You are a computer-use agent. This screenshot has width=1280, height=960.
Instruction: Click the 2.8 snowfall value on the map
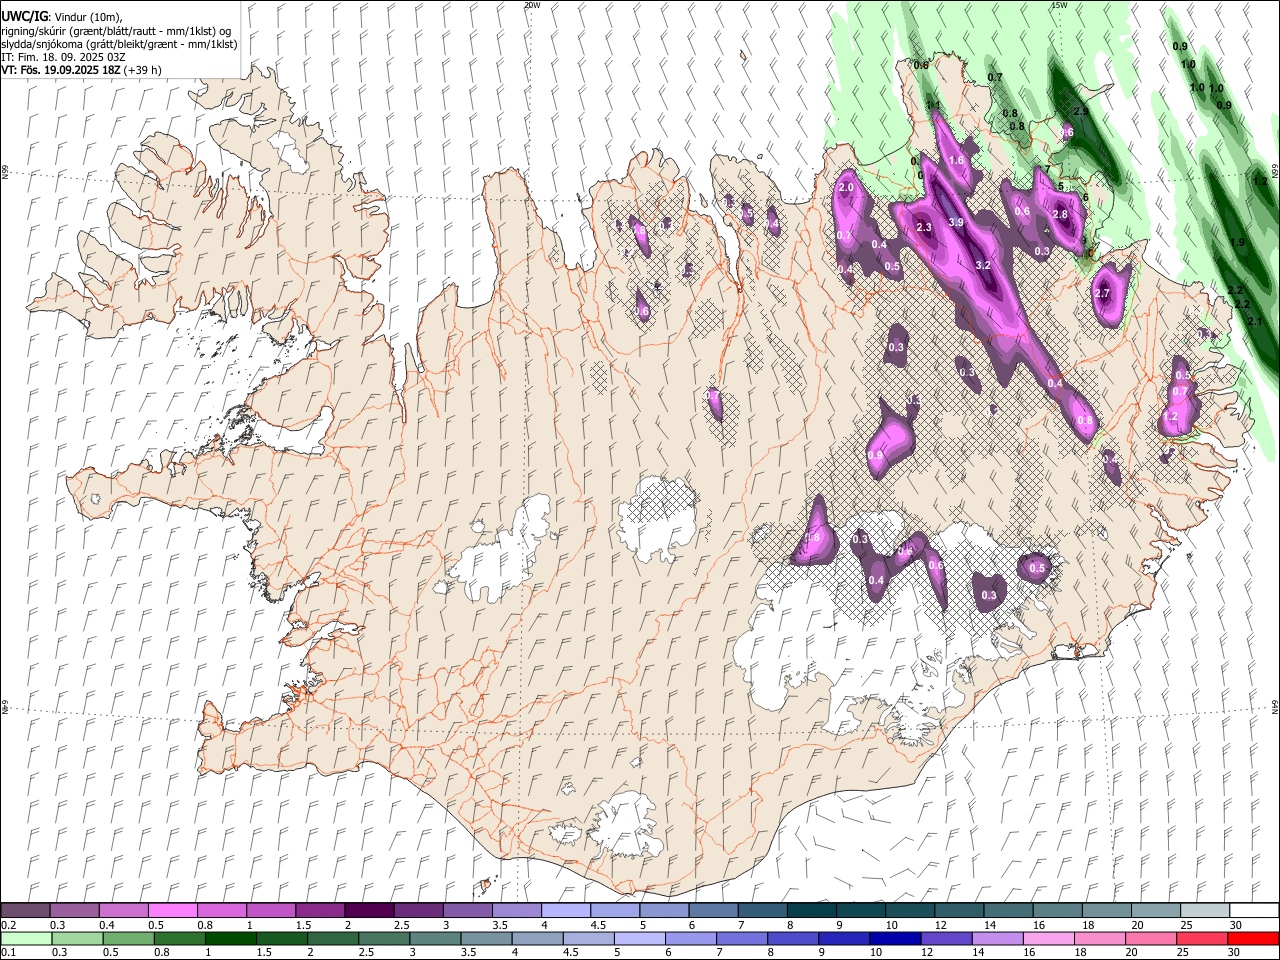[x=1060, y=214]
